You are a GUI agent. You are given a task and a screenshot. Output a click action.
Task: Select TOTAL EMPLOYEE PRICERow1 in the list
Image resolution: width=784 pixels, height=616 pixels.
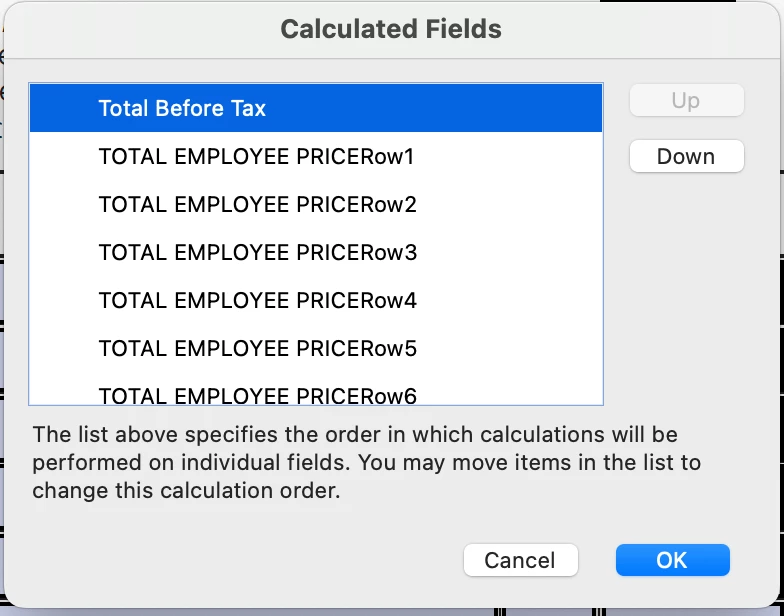pos(256,156)
